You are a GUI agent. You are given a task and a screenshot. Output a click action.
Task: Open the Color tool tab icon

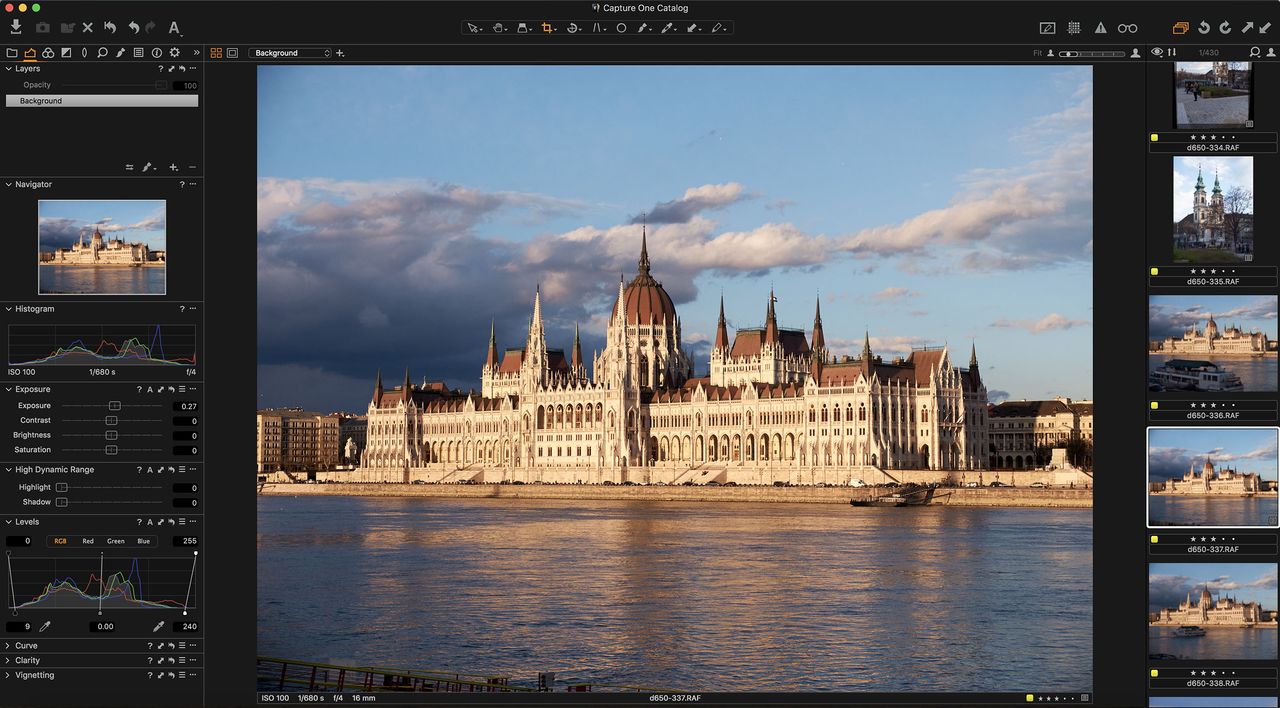click(47, 52)
